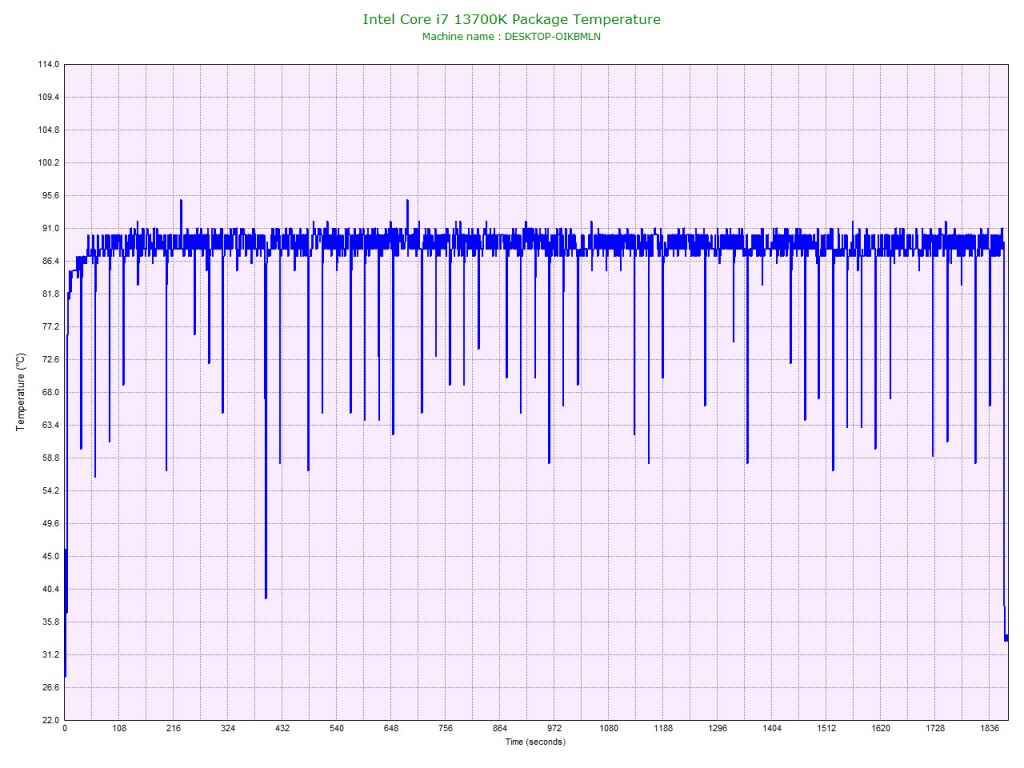Click the final temperature drop at the chart's right edge
Image resolution: width=1024 pixels, height=768 pixels.
(1005, 636)
